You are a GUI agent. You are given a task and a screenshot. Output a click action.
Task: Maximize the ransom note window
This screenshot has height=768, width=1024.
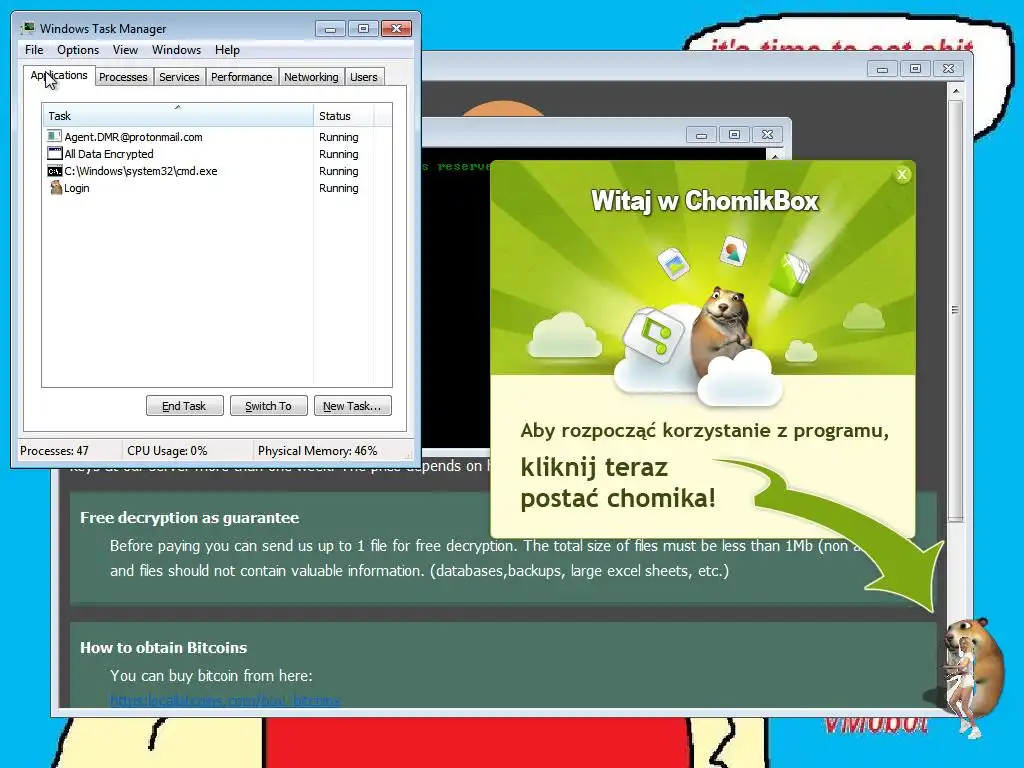pyautogui.click(x=915, y=69)
